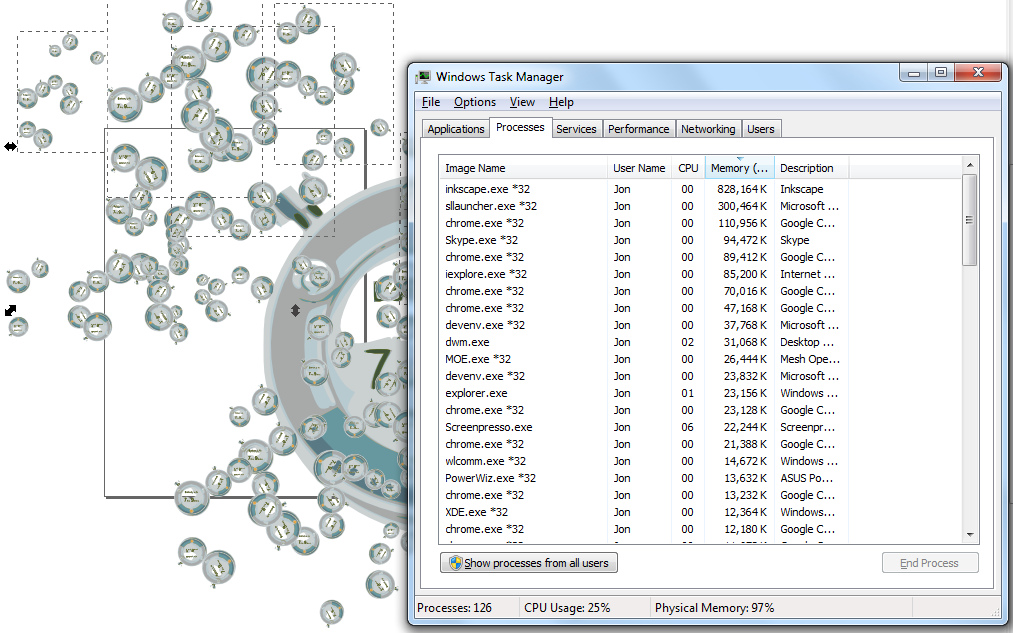This screenshot has height=633, width=1013.
Task: Click the Task Manager title bar icon
Action: pyautogui.click(x=424, y=77)
